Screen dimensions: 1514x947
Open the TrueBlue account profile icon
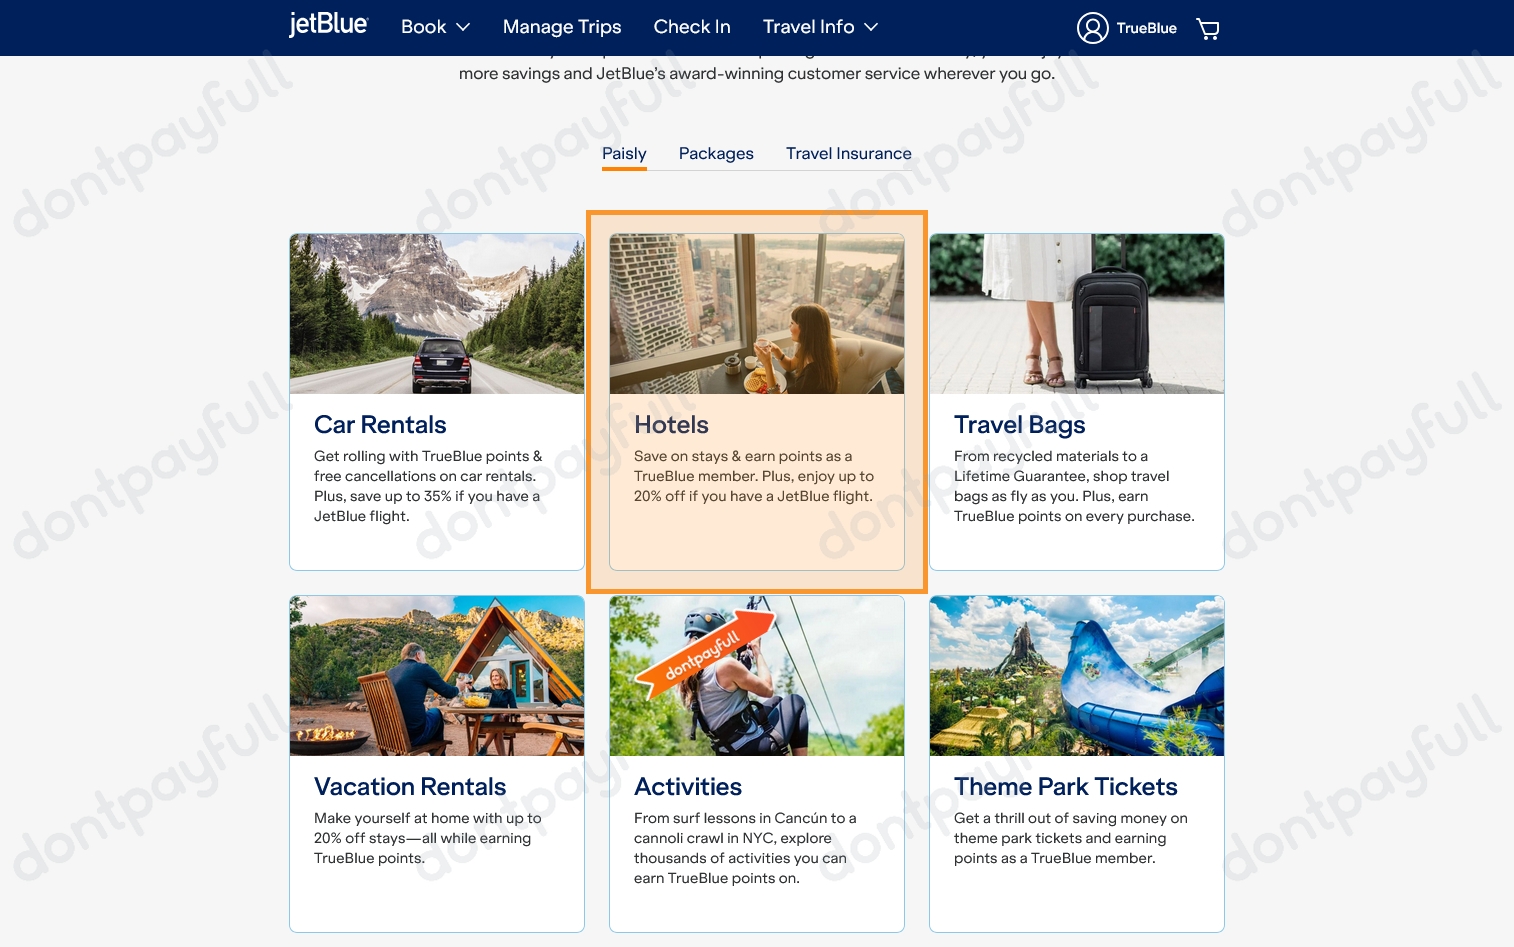point(1092,28)
